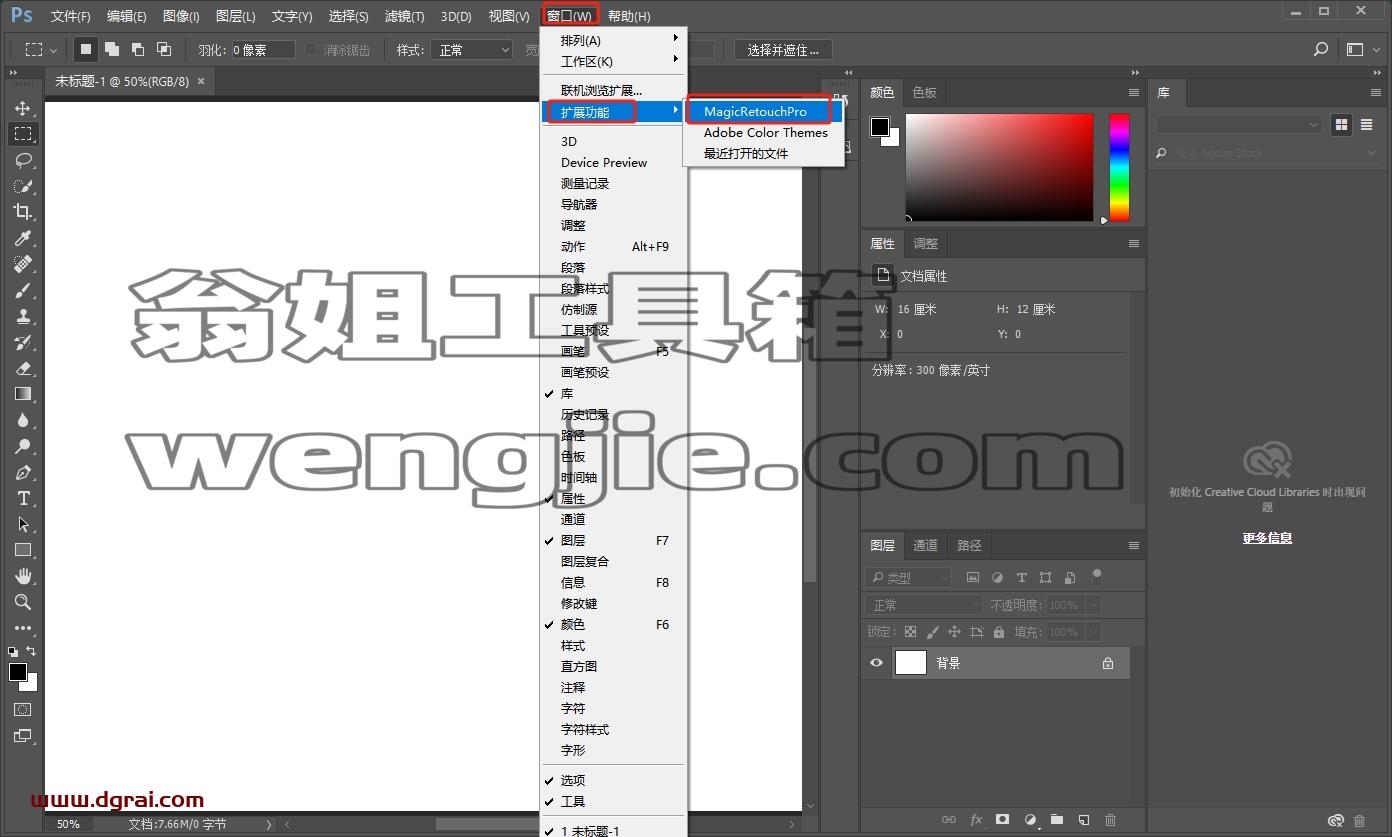Screen dimensions: 1392x837
Task: Select the Pen tool
Action: point(22,472)
